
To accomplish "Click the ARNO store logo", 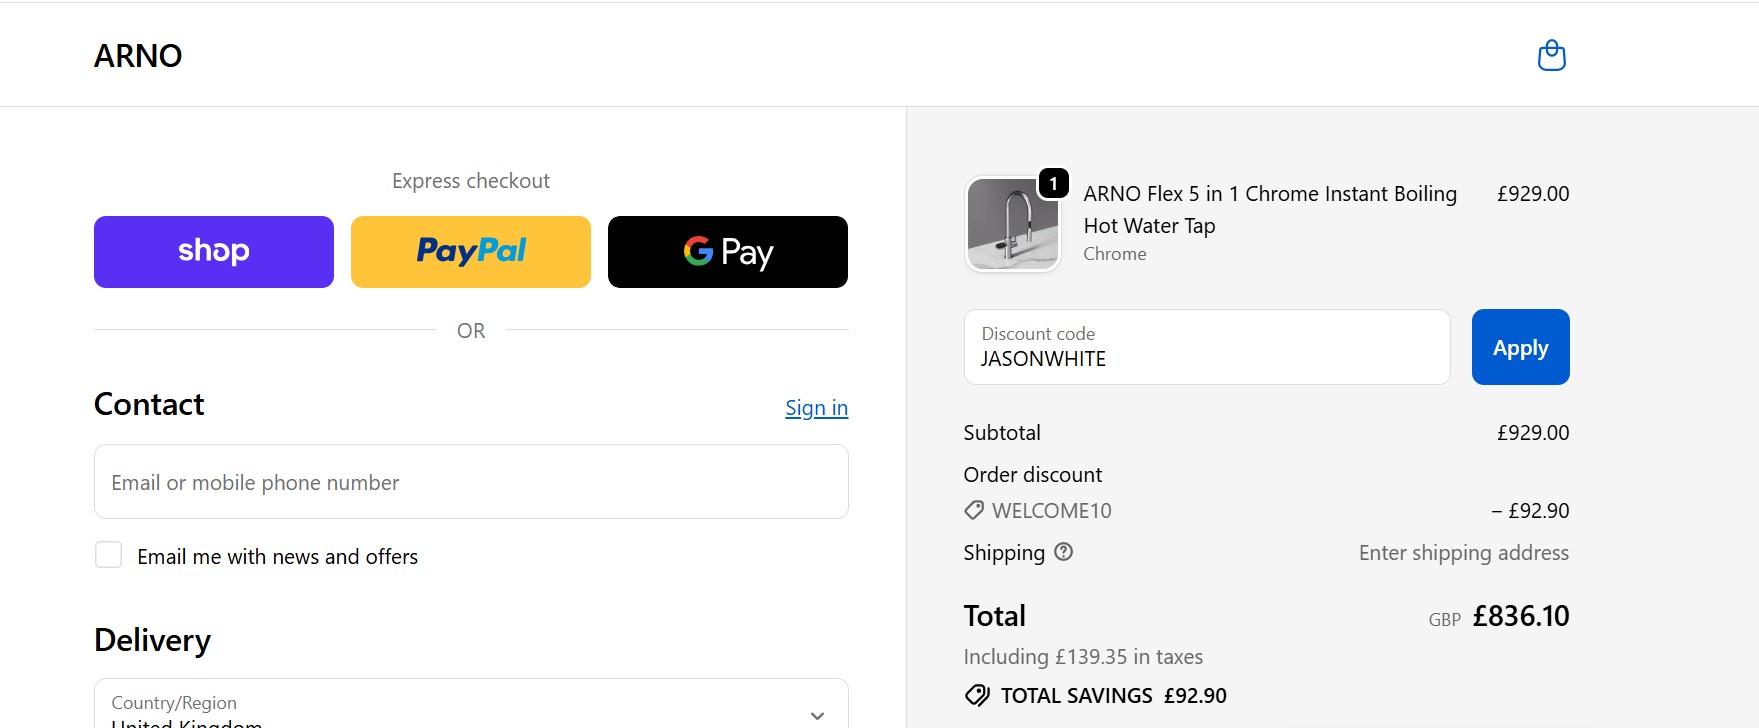I will click(137, 56).
